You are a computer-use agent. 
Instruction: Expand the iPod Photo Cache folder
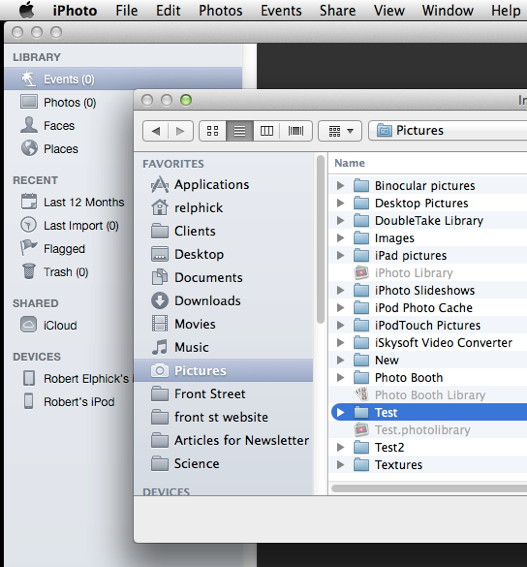pos(340,307)
